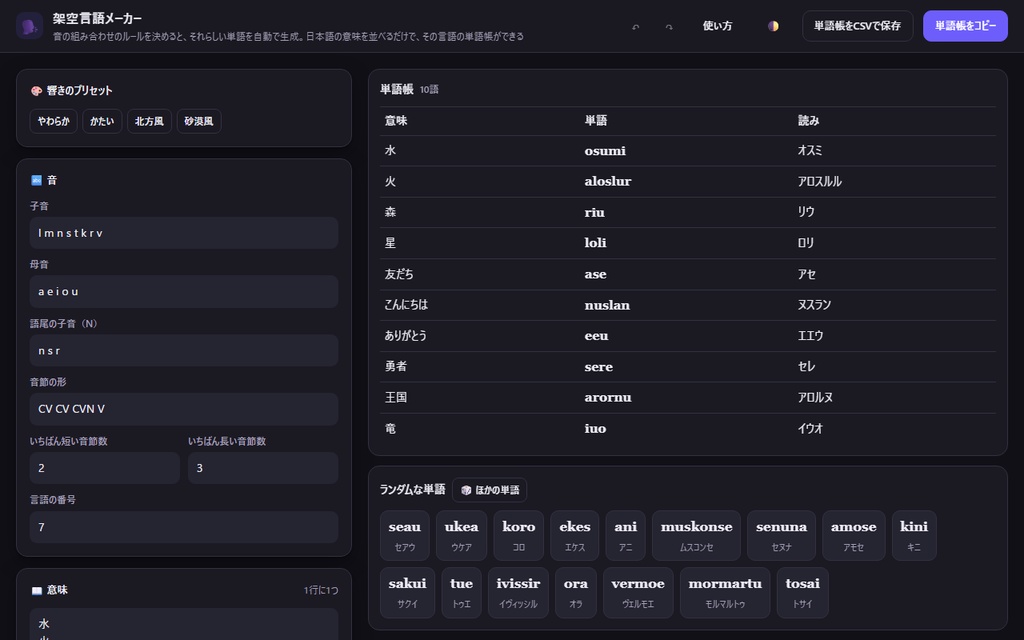The height and width of the screenshot is (640, 1024).
Task: Click the word aloslur in the table
Action: coord(608,182)
